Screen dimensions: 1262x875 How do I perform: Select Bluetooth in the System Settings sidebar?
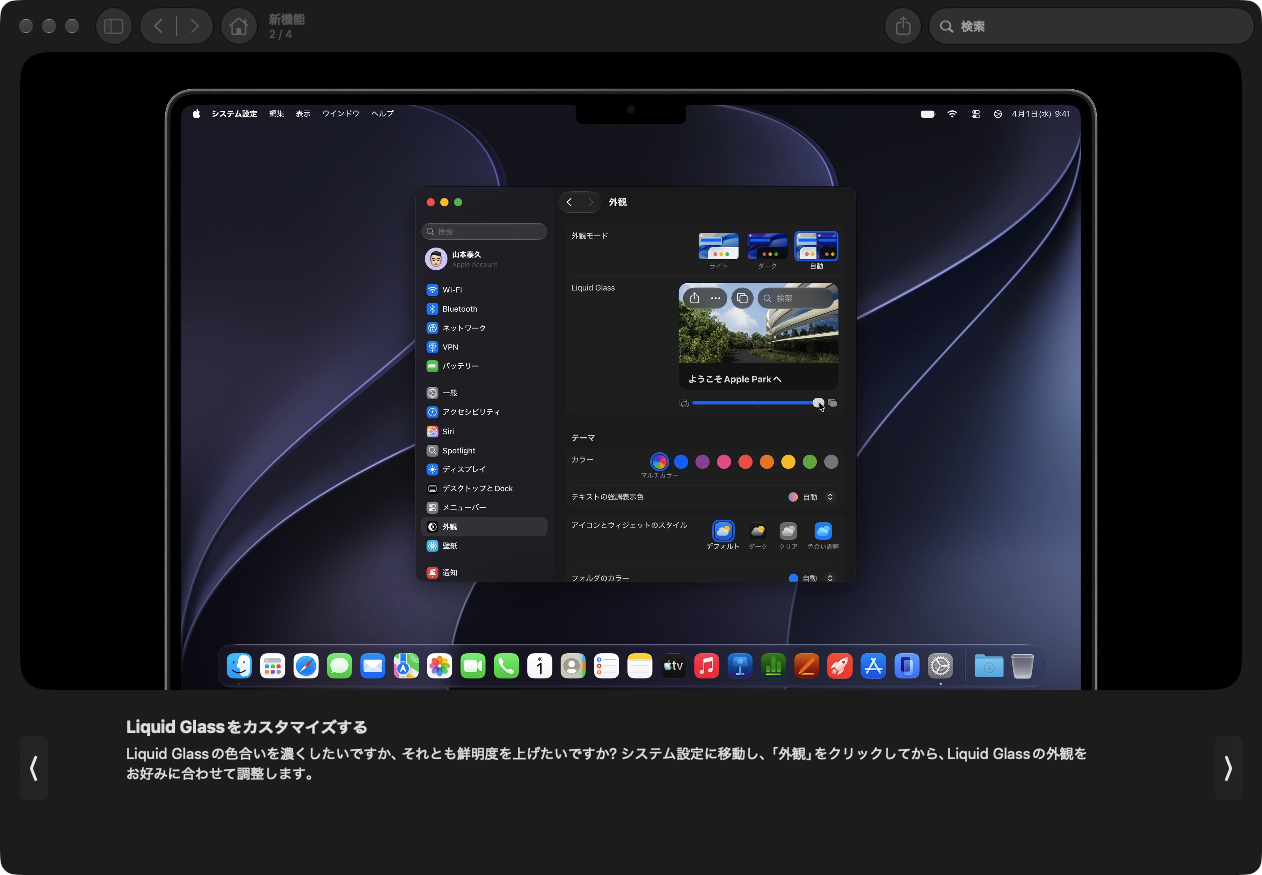click(x=486, y=309)
